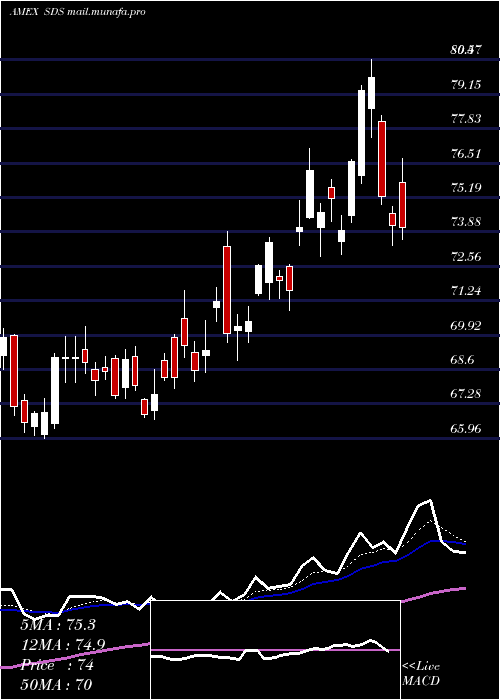Click the 73.88 price axis label
500x700 pixels.
point(466,221)
